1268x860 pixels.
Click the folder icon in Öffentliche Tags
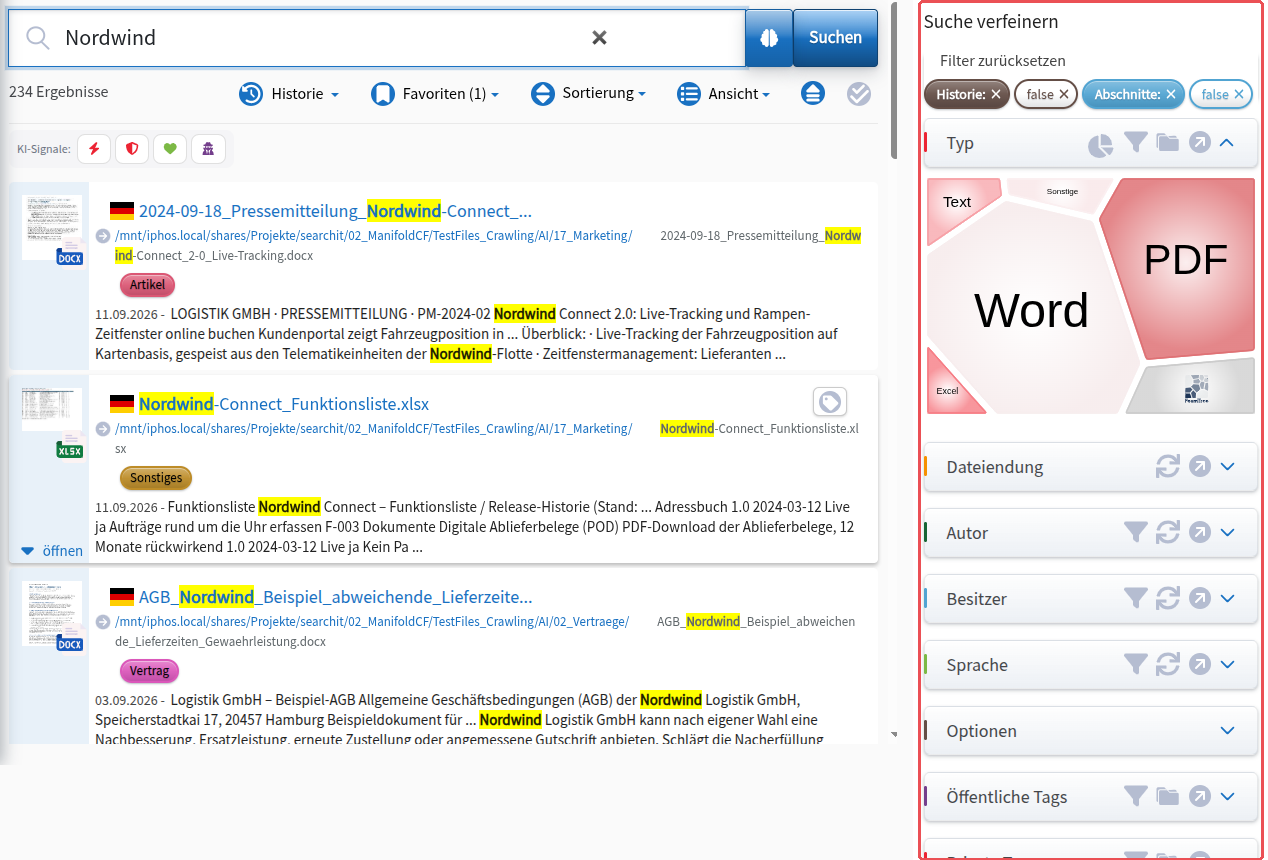tap(1168, 797)
